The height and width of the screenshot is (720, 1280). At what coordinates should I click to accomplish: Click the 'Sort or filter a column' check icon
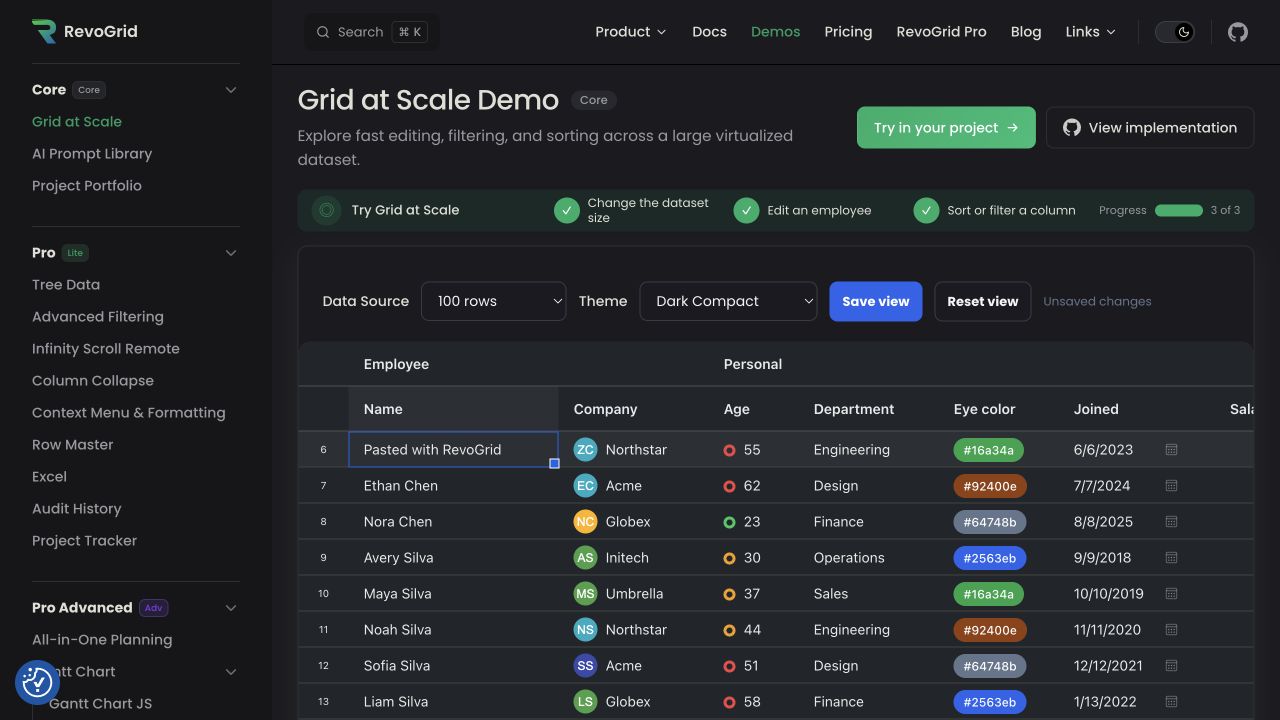(x=926, y=210)
